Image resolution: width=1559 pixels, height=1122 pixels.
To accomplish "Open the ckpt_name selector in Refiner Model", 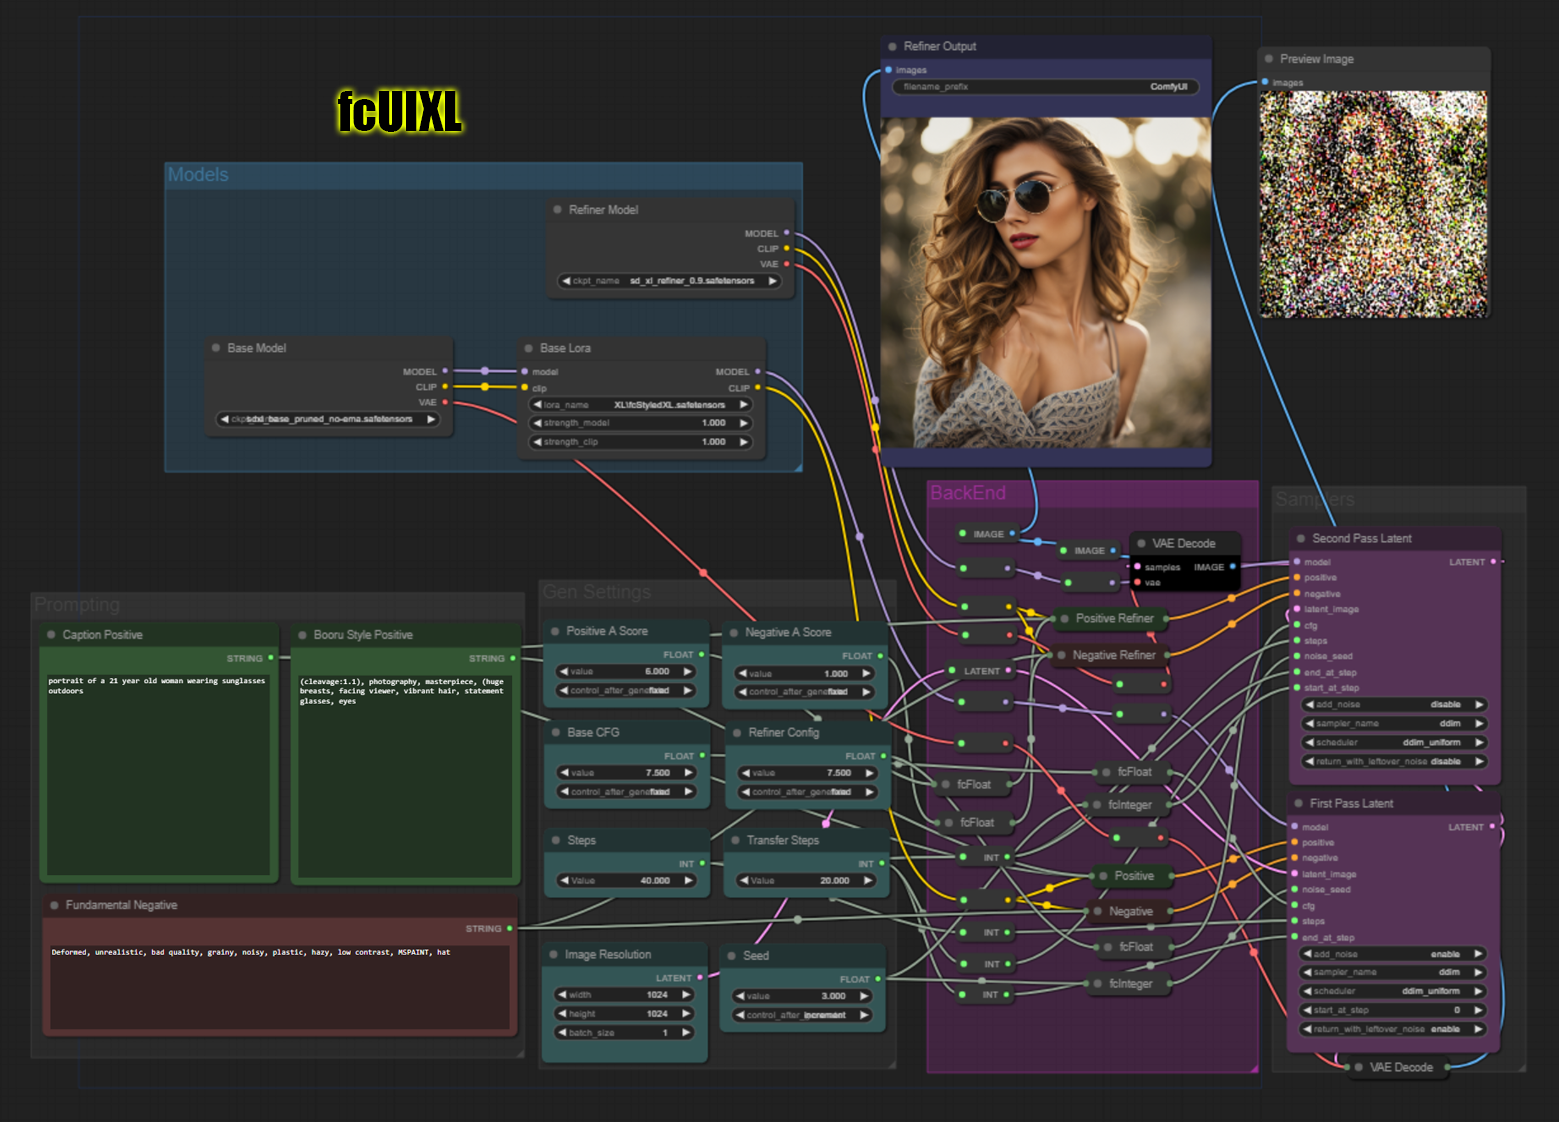I will click(669, 281).
